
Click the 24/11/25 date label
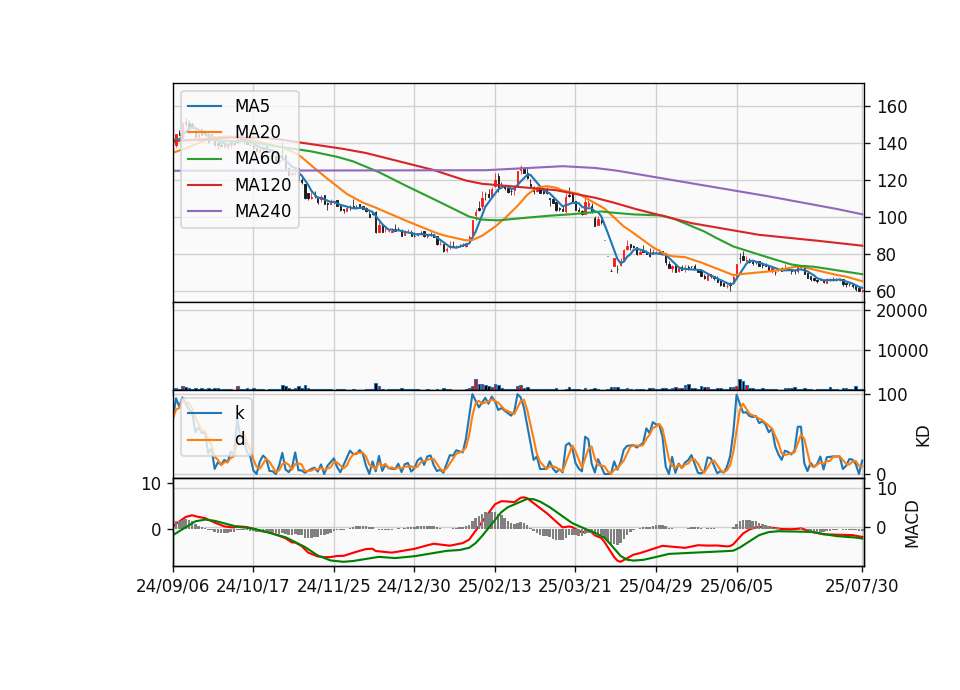point(334,586)
